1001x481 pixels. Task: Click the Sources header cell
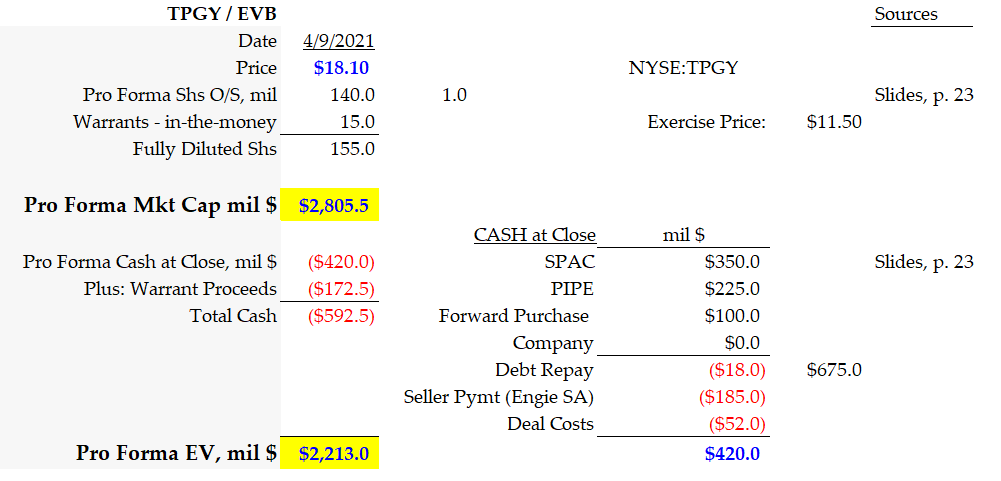pyautogui.click(x=906, y=14)
